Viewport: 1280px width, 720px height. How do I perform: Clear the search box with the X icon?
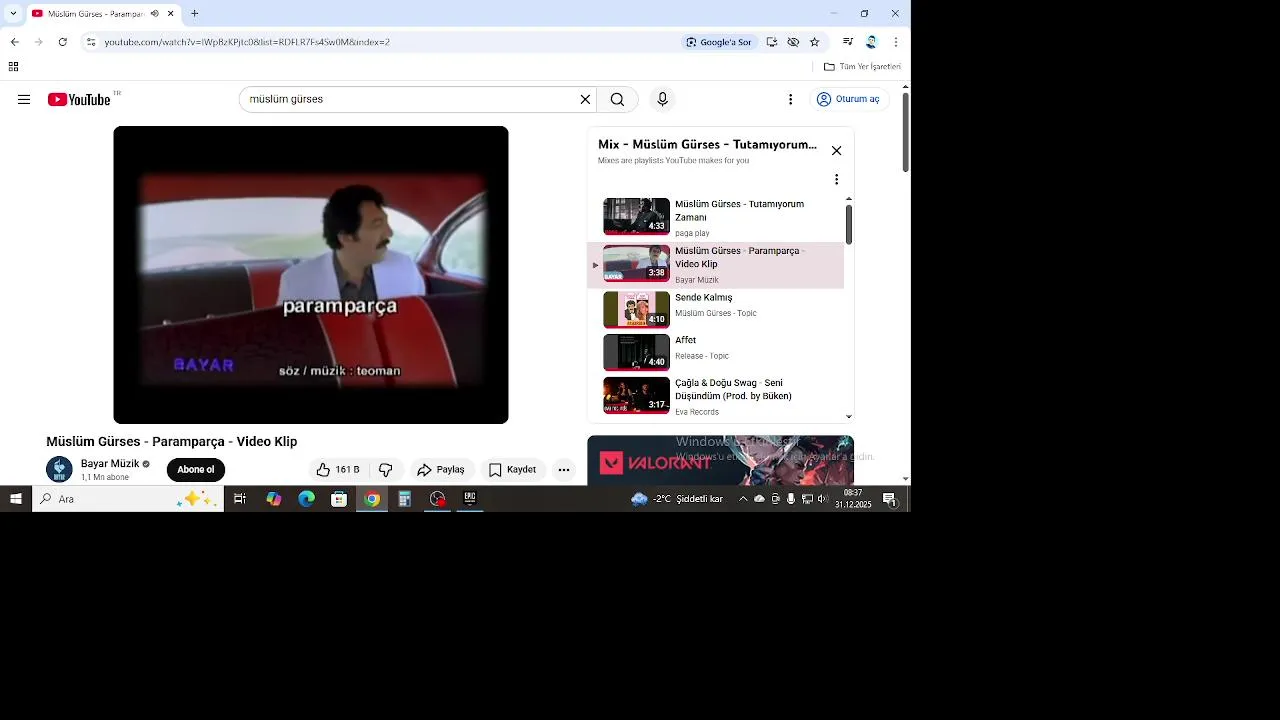585,99
